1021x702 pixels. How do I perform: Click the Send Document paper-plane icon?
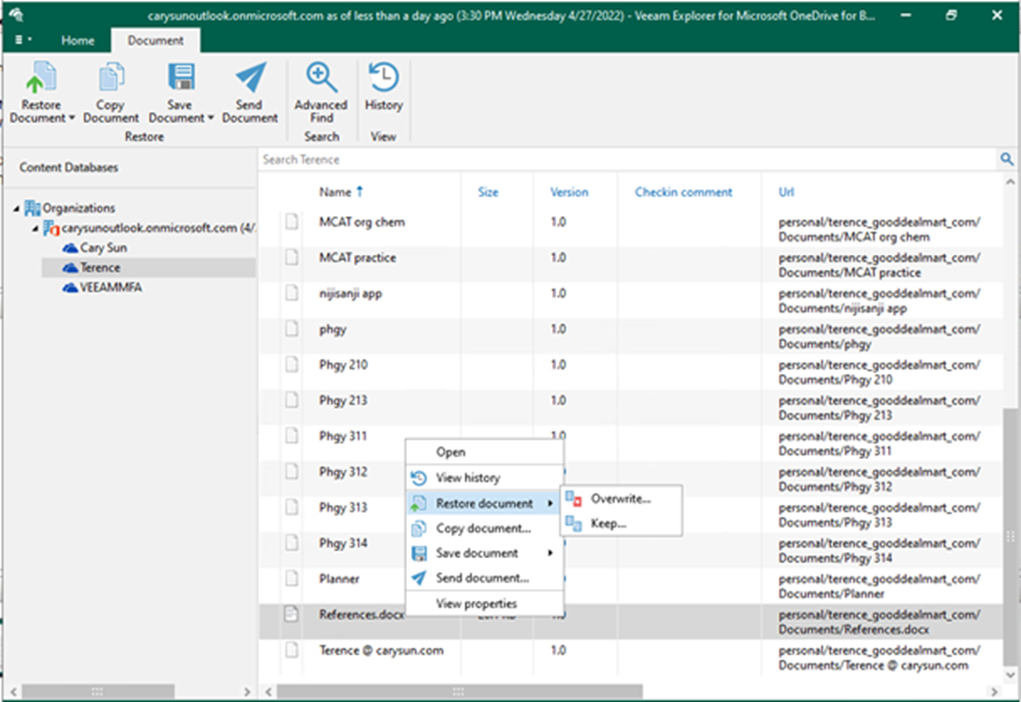251,77
